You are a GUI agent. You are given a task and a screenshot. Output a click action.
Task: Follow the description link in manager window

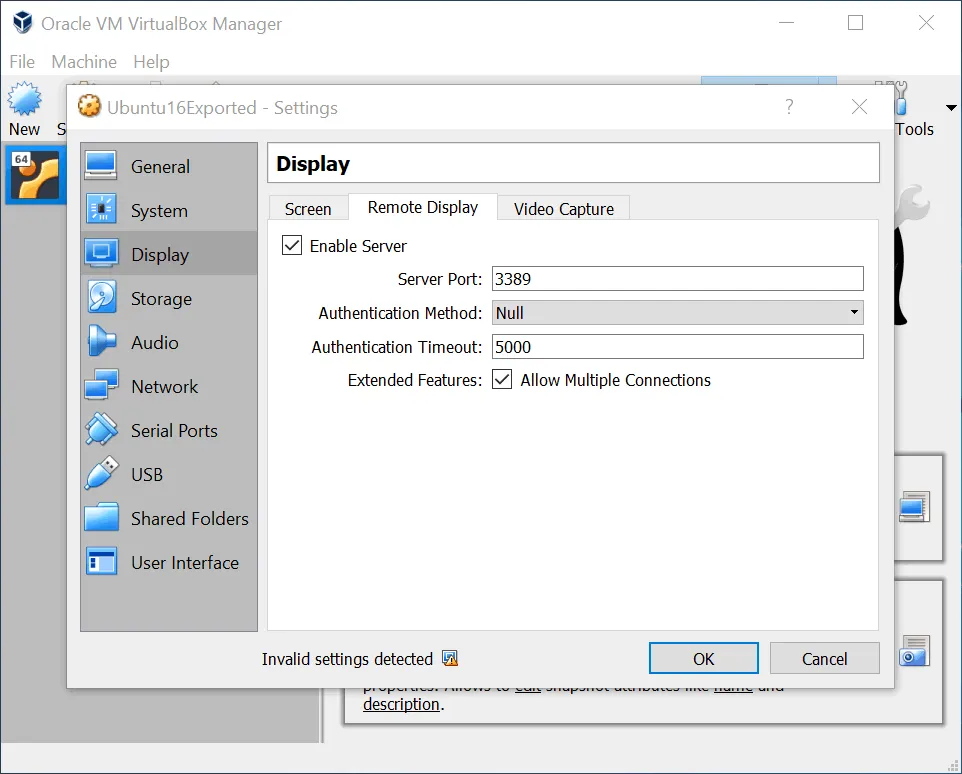pos(401,704)
